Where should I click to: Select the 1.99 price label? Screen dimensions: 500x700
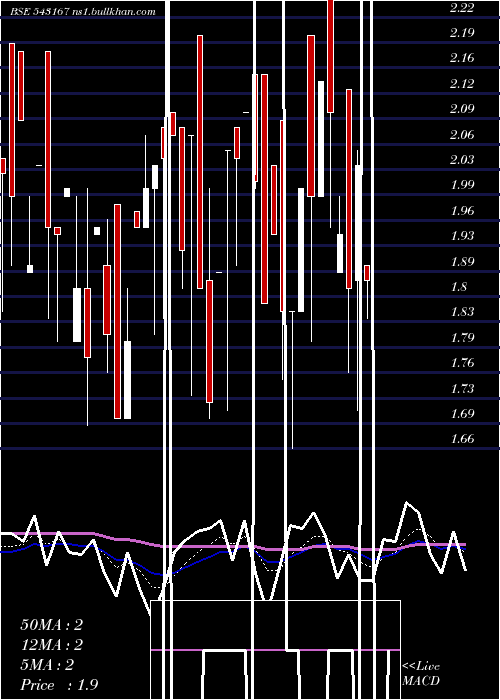tap(462, 185)
